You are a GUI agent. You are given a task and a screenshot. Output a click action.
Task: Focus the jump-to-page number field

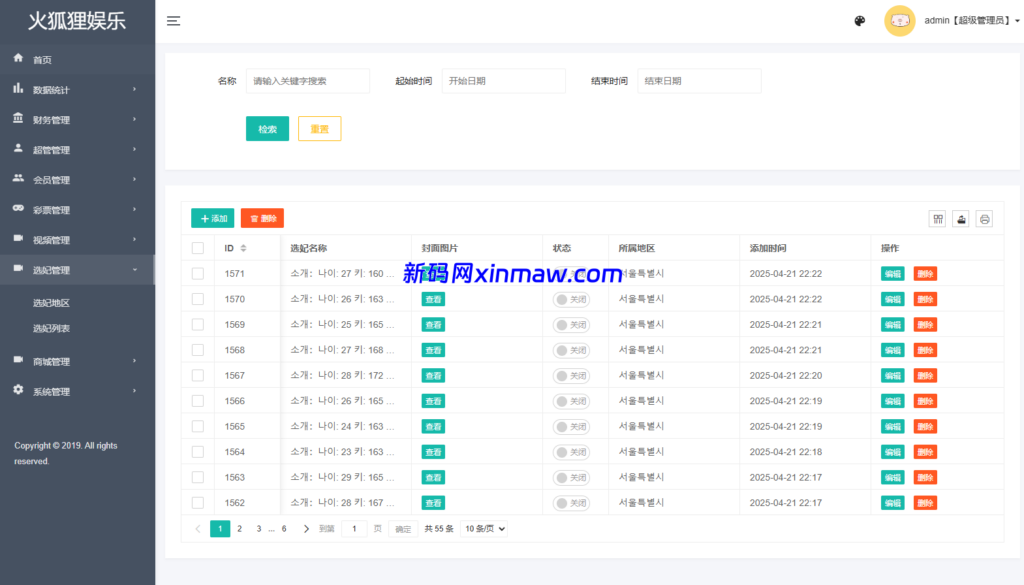354,529
